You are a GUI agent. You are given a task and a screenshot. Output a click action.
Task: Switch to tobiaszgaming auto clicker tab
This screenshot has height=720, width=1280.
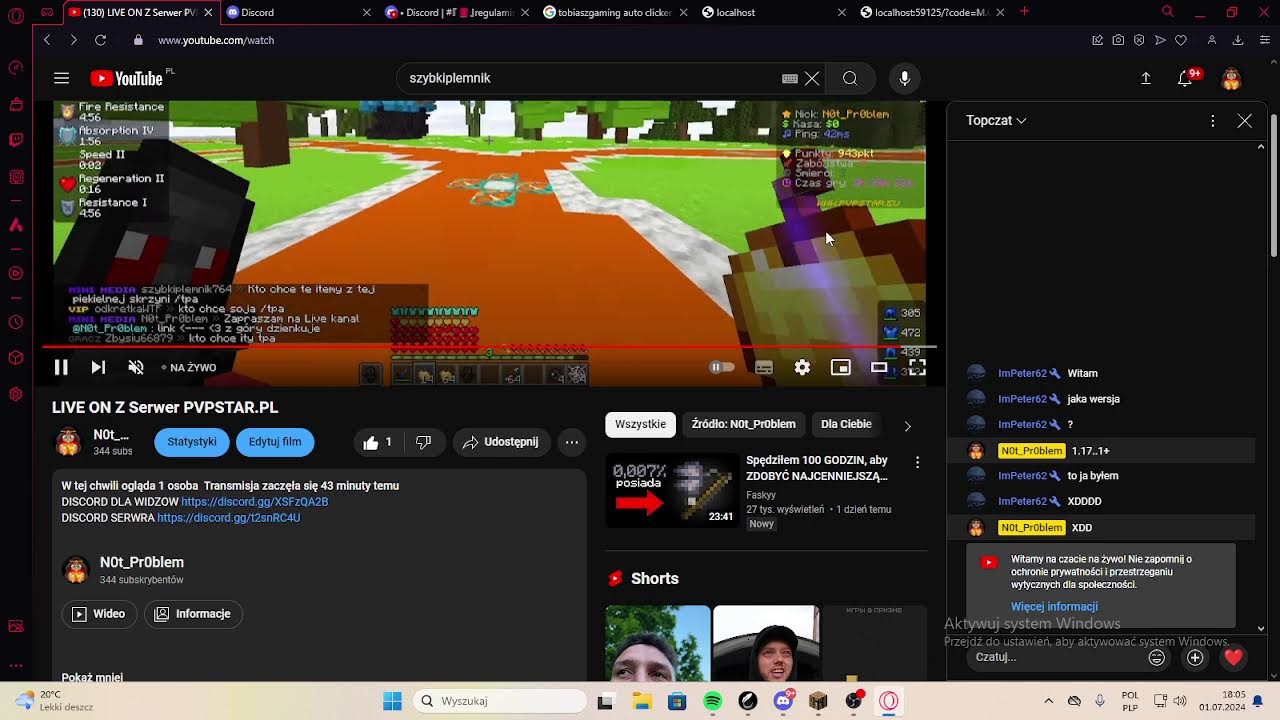click(614, 12)
